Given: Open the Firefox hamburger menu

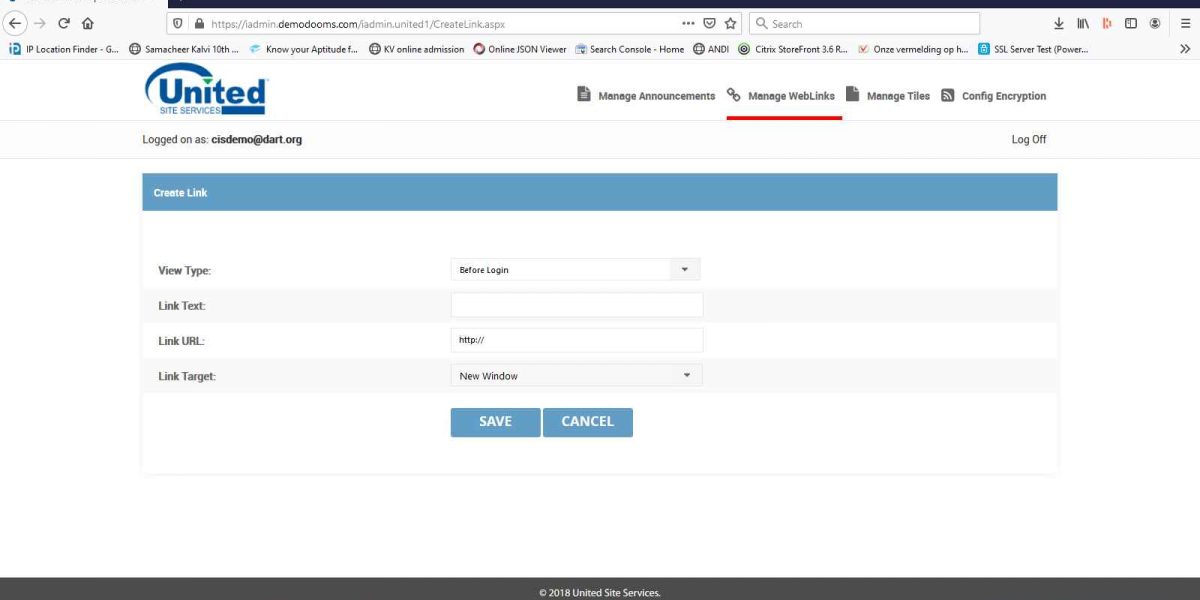Looking at the screenshot, I should pos(1184,22).
